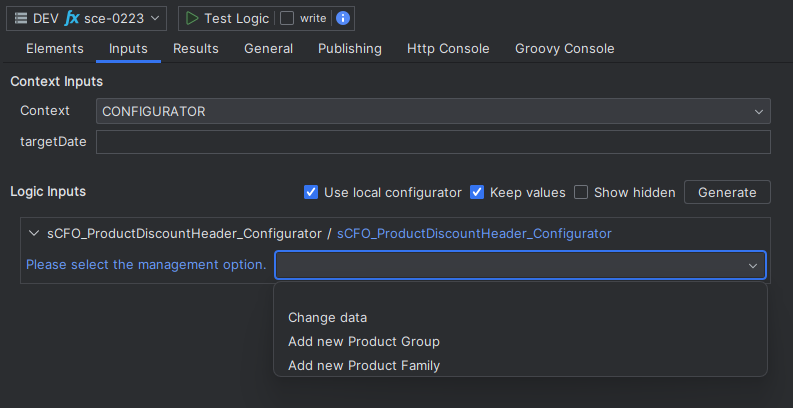
Task: Open the blue sCFO_ProductDiscountHeader_Configurator link
Action: coord(474,234)
